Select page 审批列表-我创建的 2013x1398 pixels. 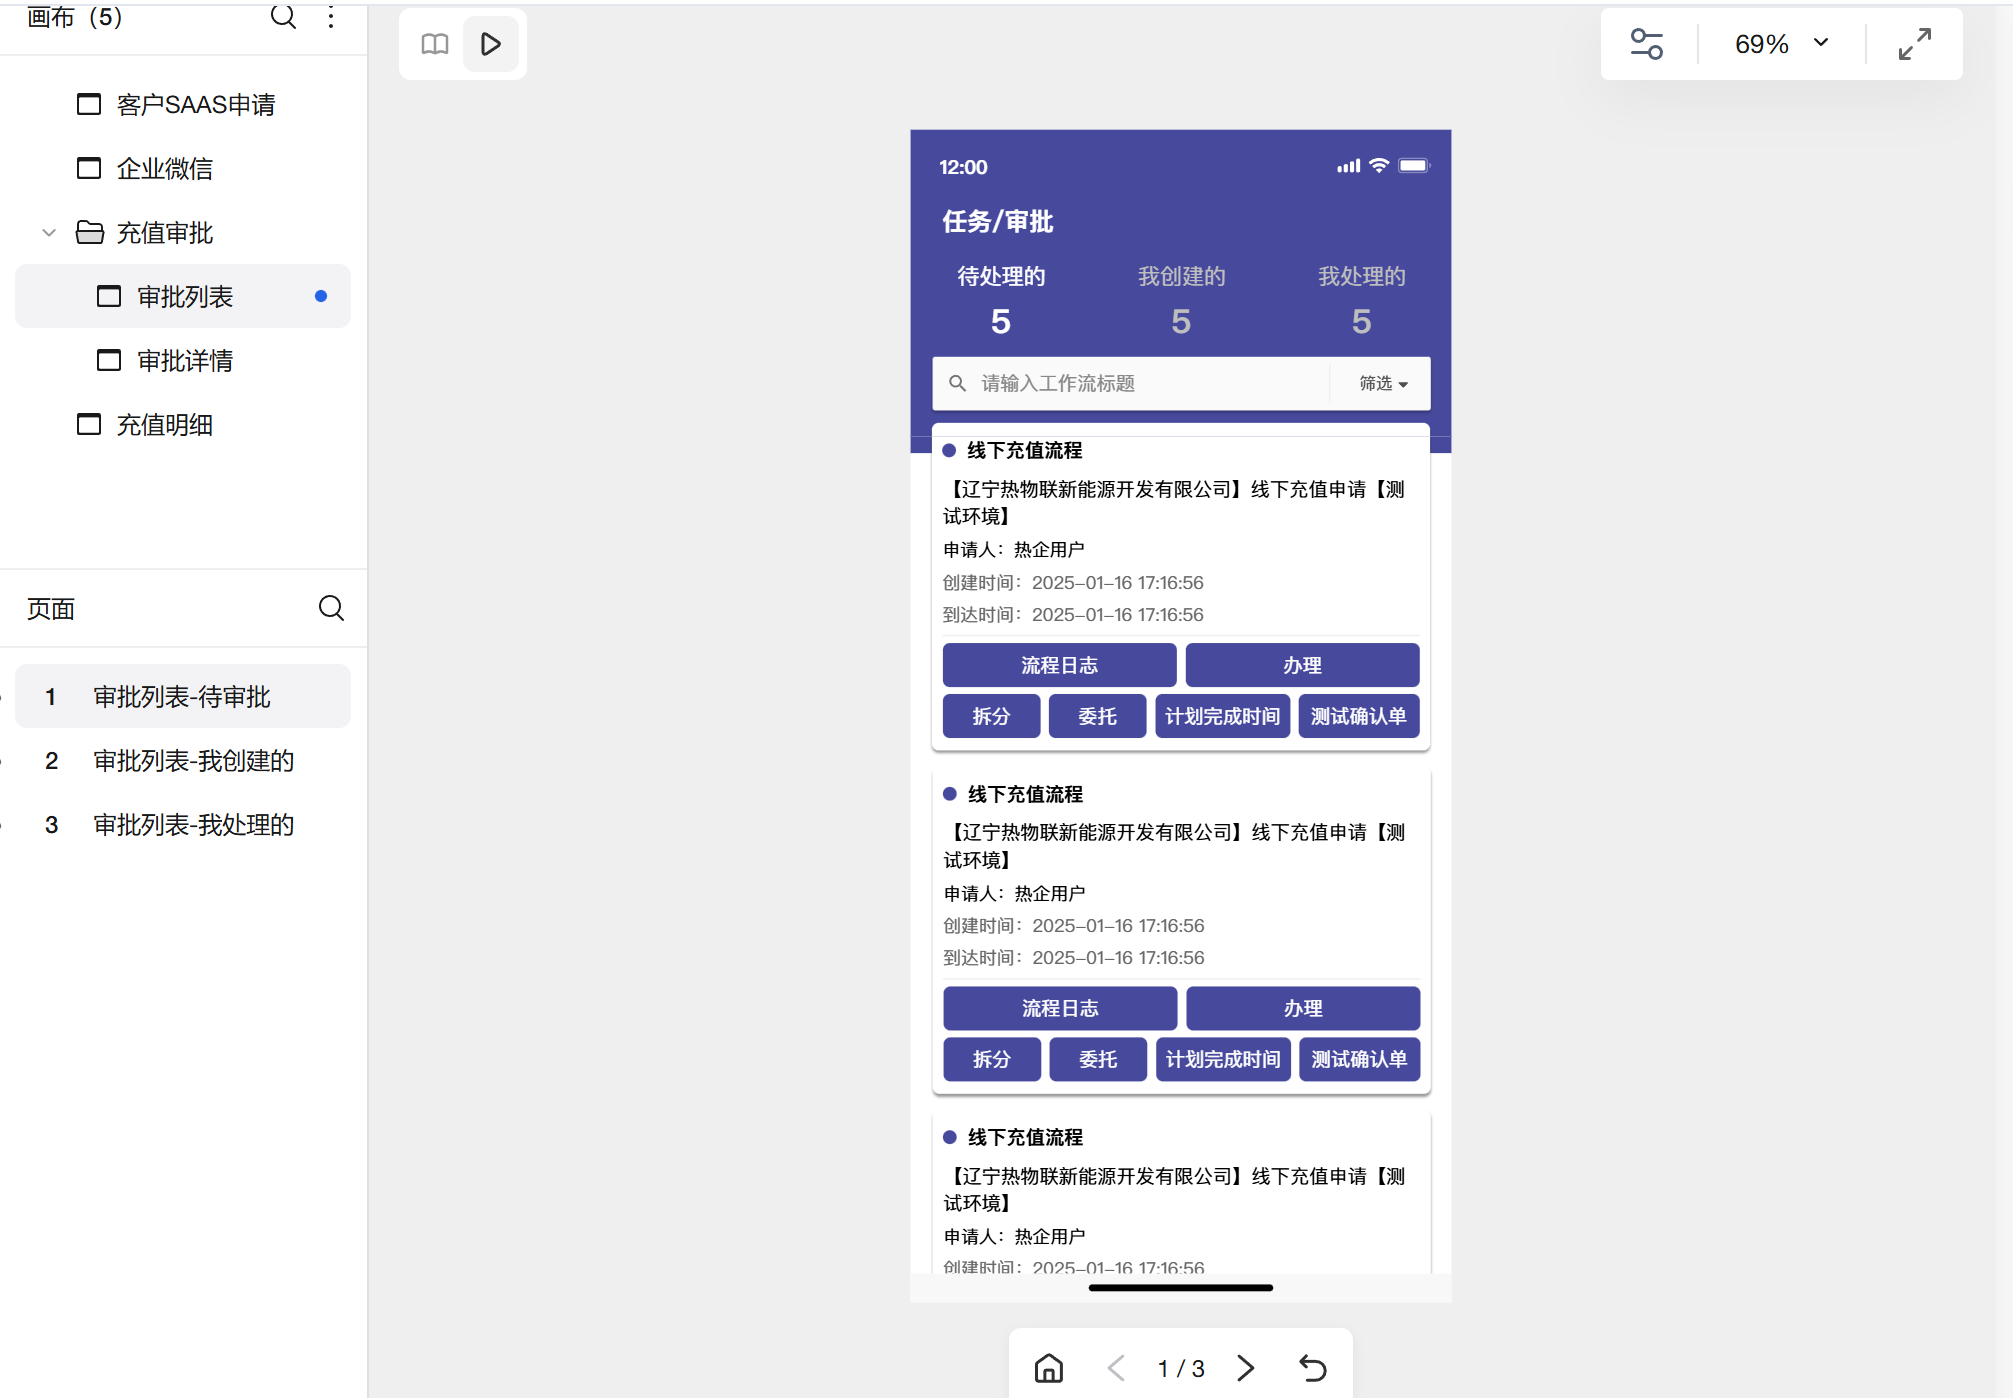pos(193,760)
